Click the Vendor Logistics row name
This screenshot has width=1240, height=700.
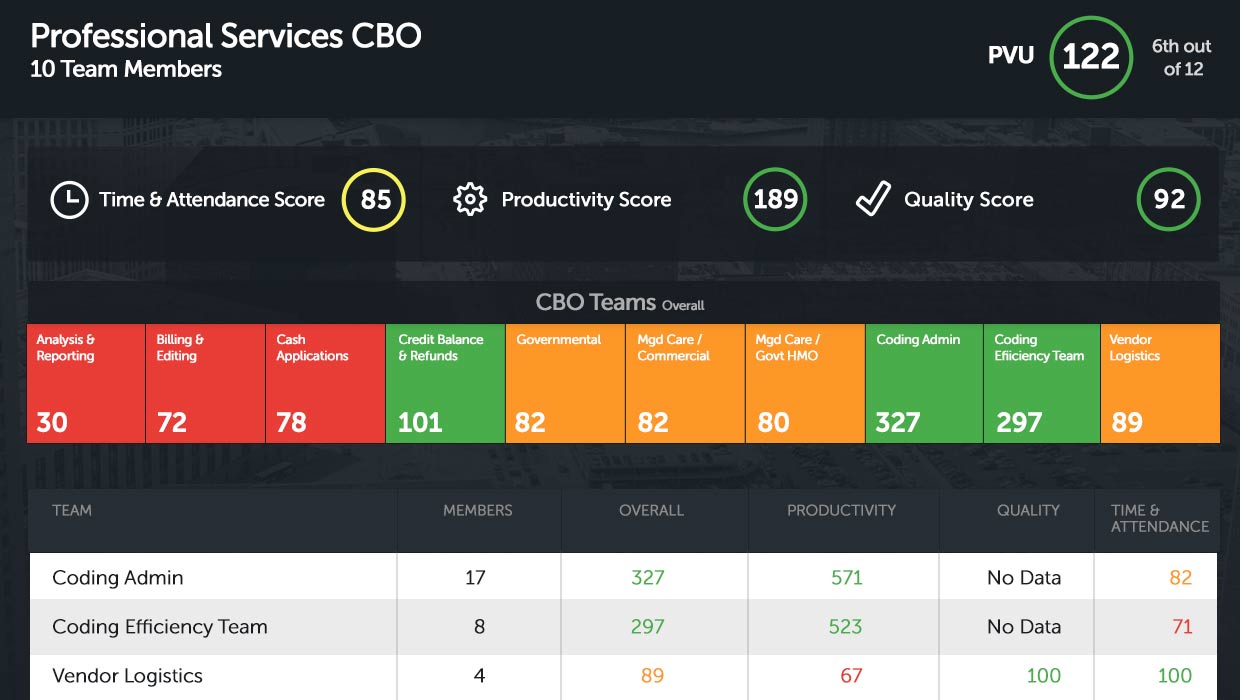(x=127, y=676)
